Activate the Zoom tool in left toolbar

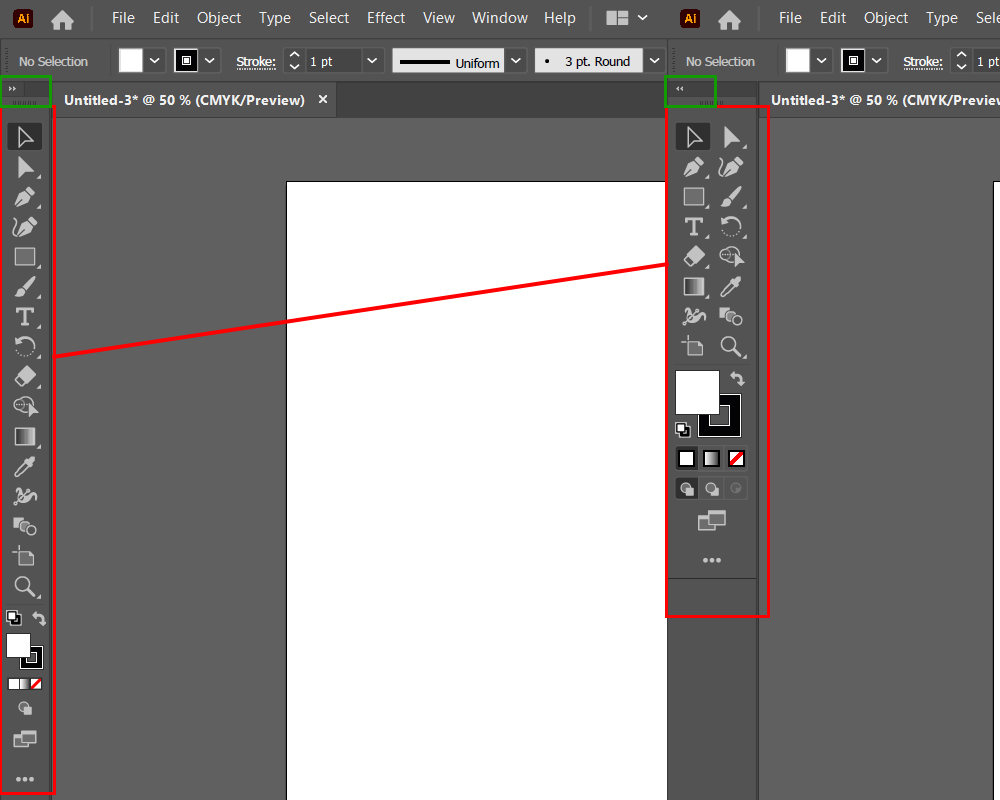(25, 586)
